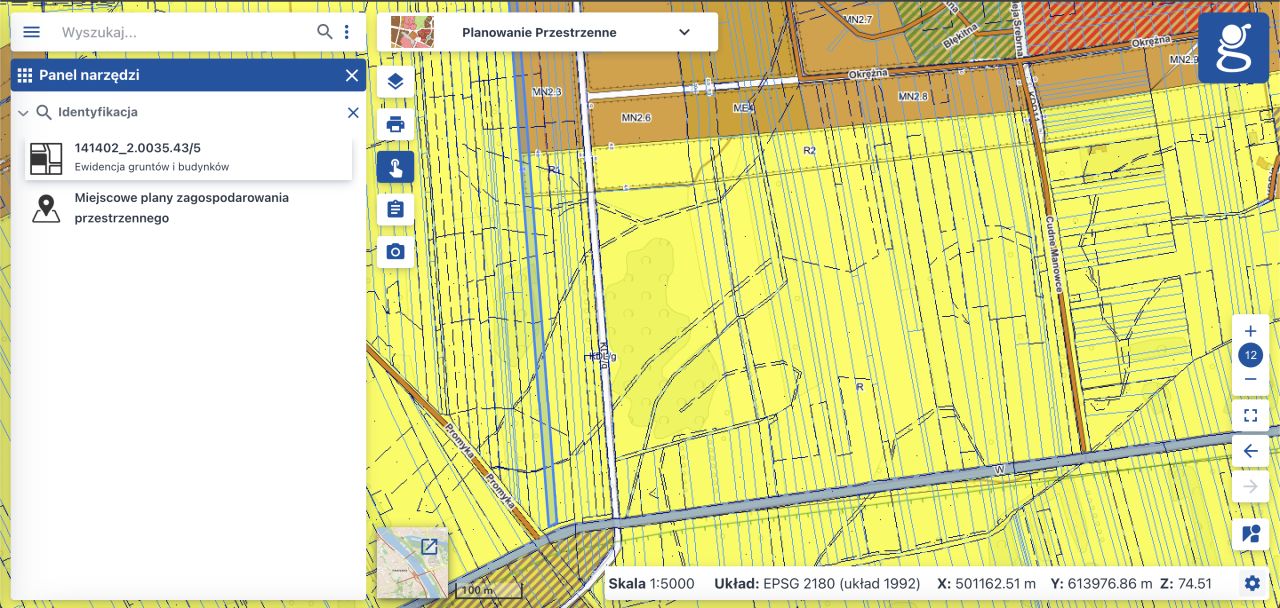1280x608 pixels.
Task: Open Miejscowe plany zagospodarowania przestrzennego result
Action: point(188,208)
